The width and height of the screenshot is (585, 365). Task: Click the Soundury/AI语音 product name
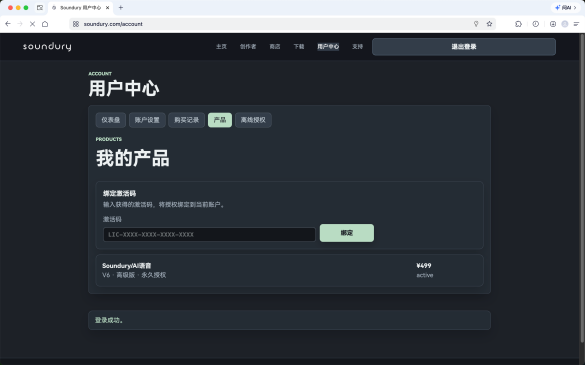pyautogui.click(x=126, y=266)
